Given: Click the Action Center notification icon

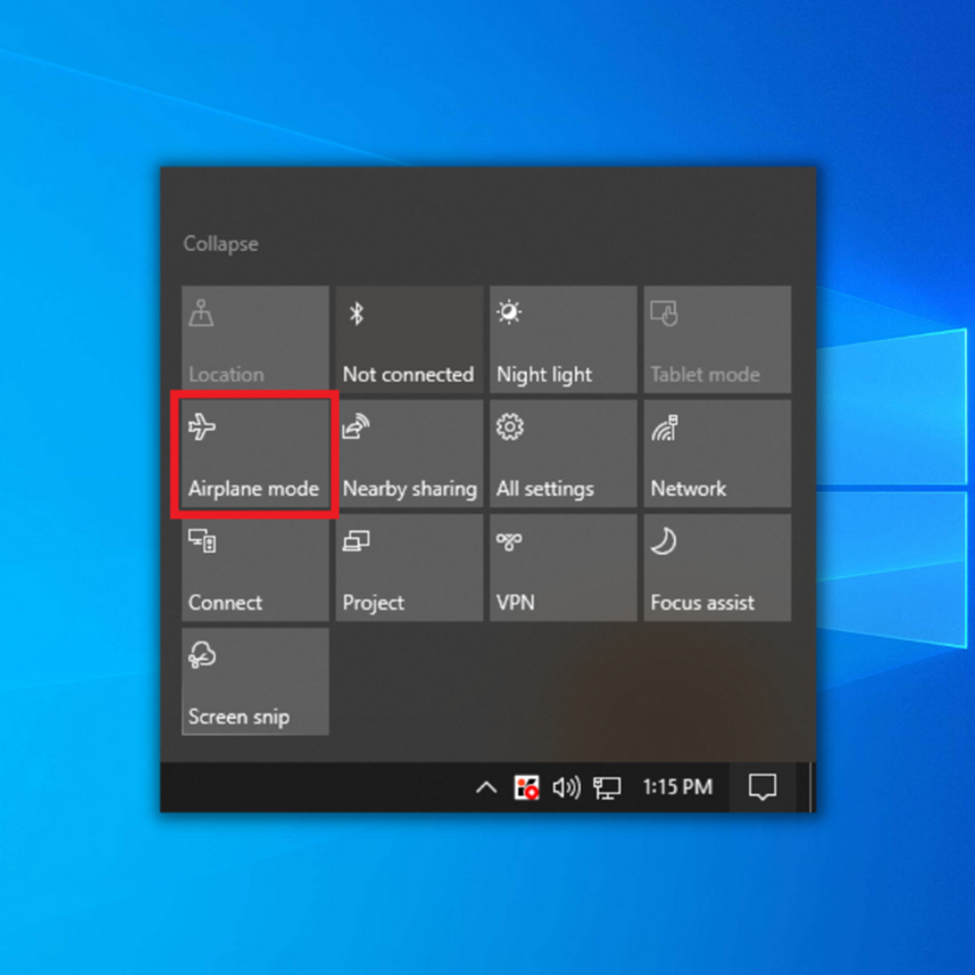Looking at the screenshot, I should coord(762,787).
